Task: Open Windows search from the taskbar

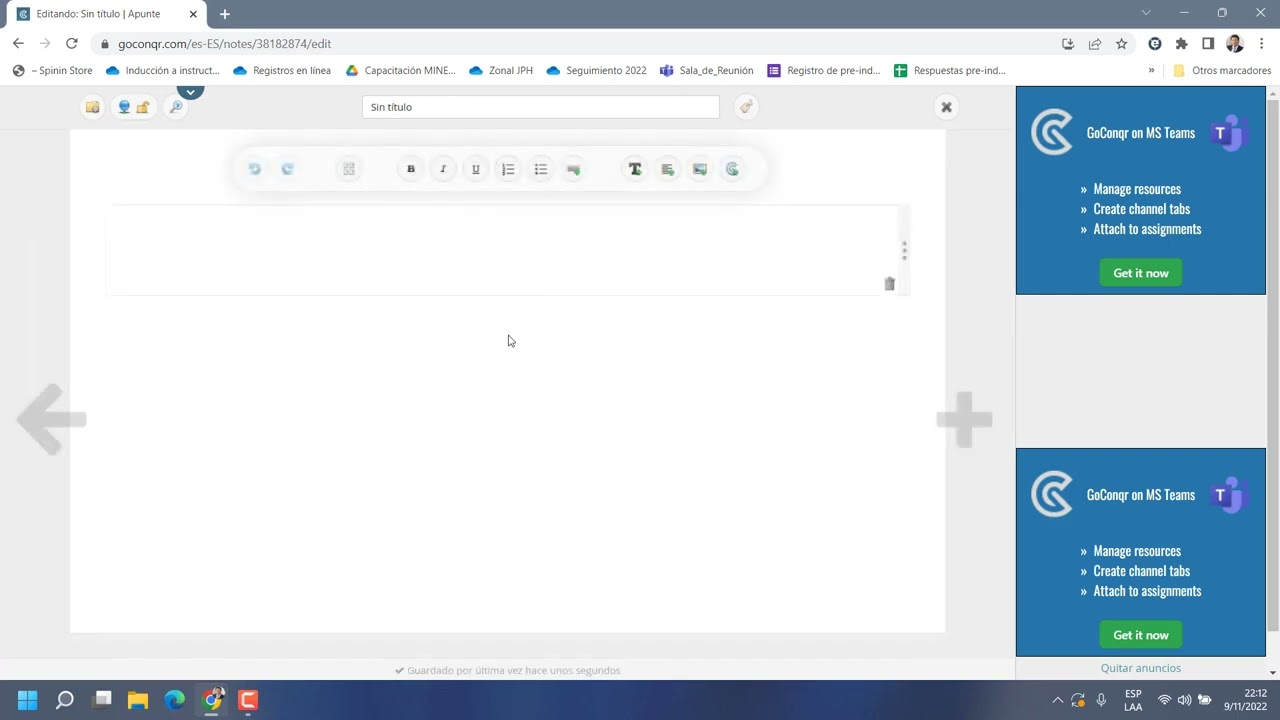Action: pos(65,700)
